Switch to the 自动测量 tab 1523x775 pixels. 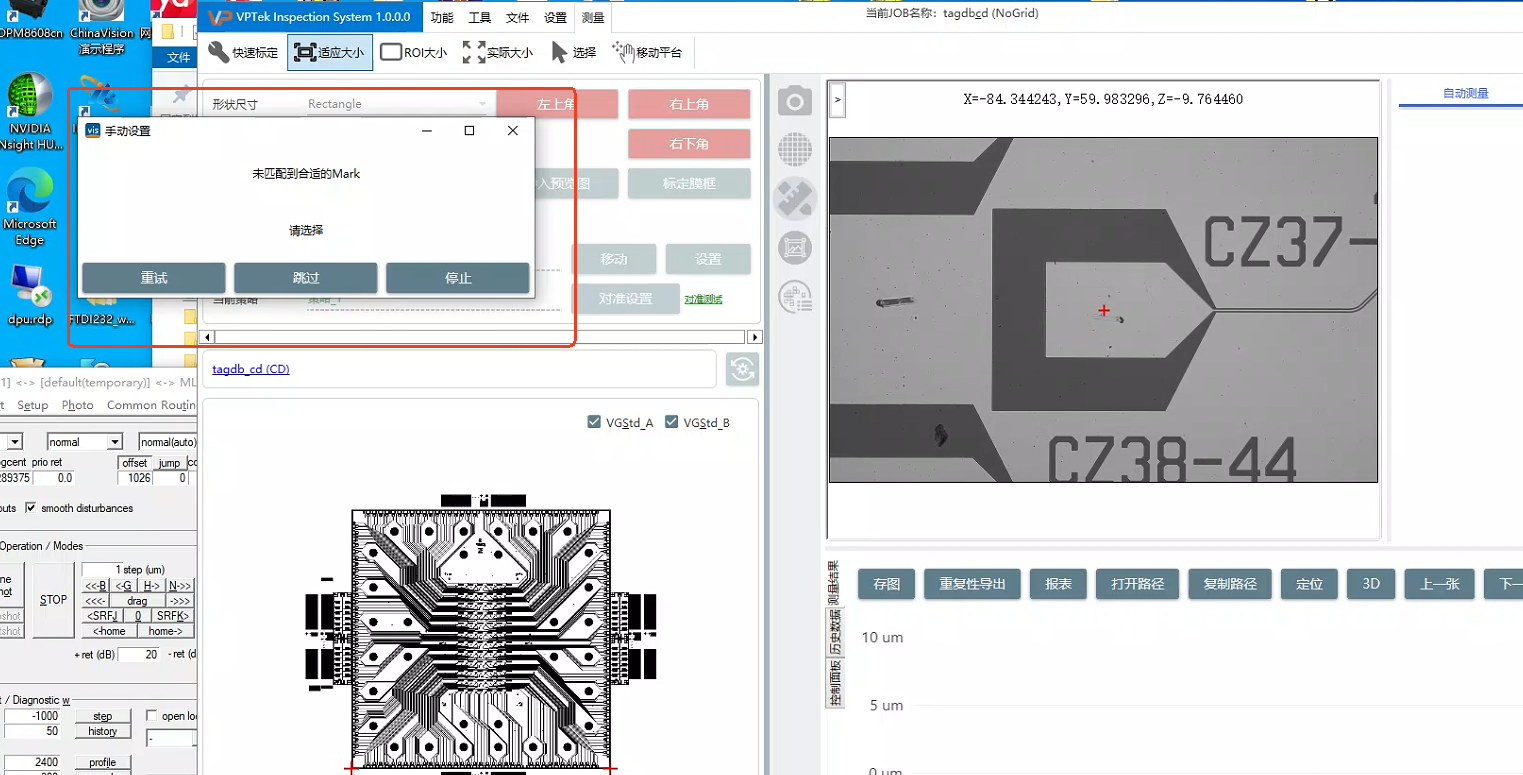1465,93
